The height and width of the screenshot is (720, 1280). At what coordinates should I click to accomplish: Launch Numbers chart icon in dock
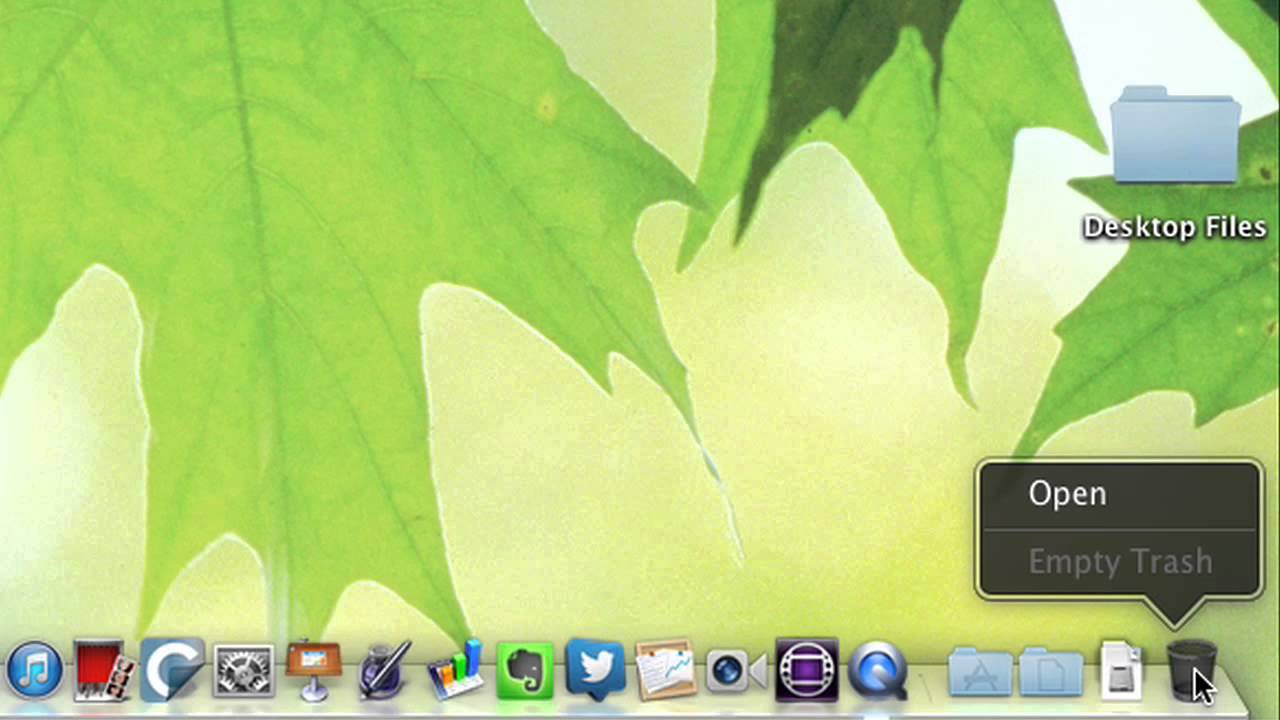coord(455,670)
